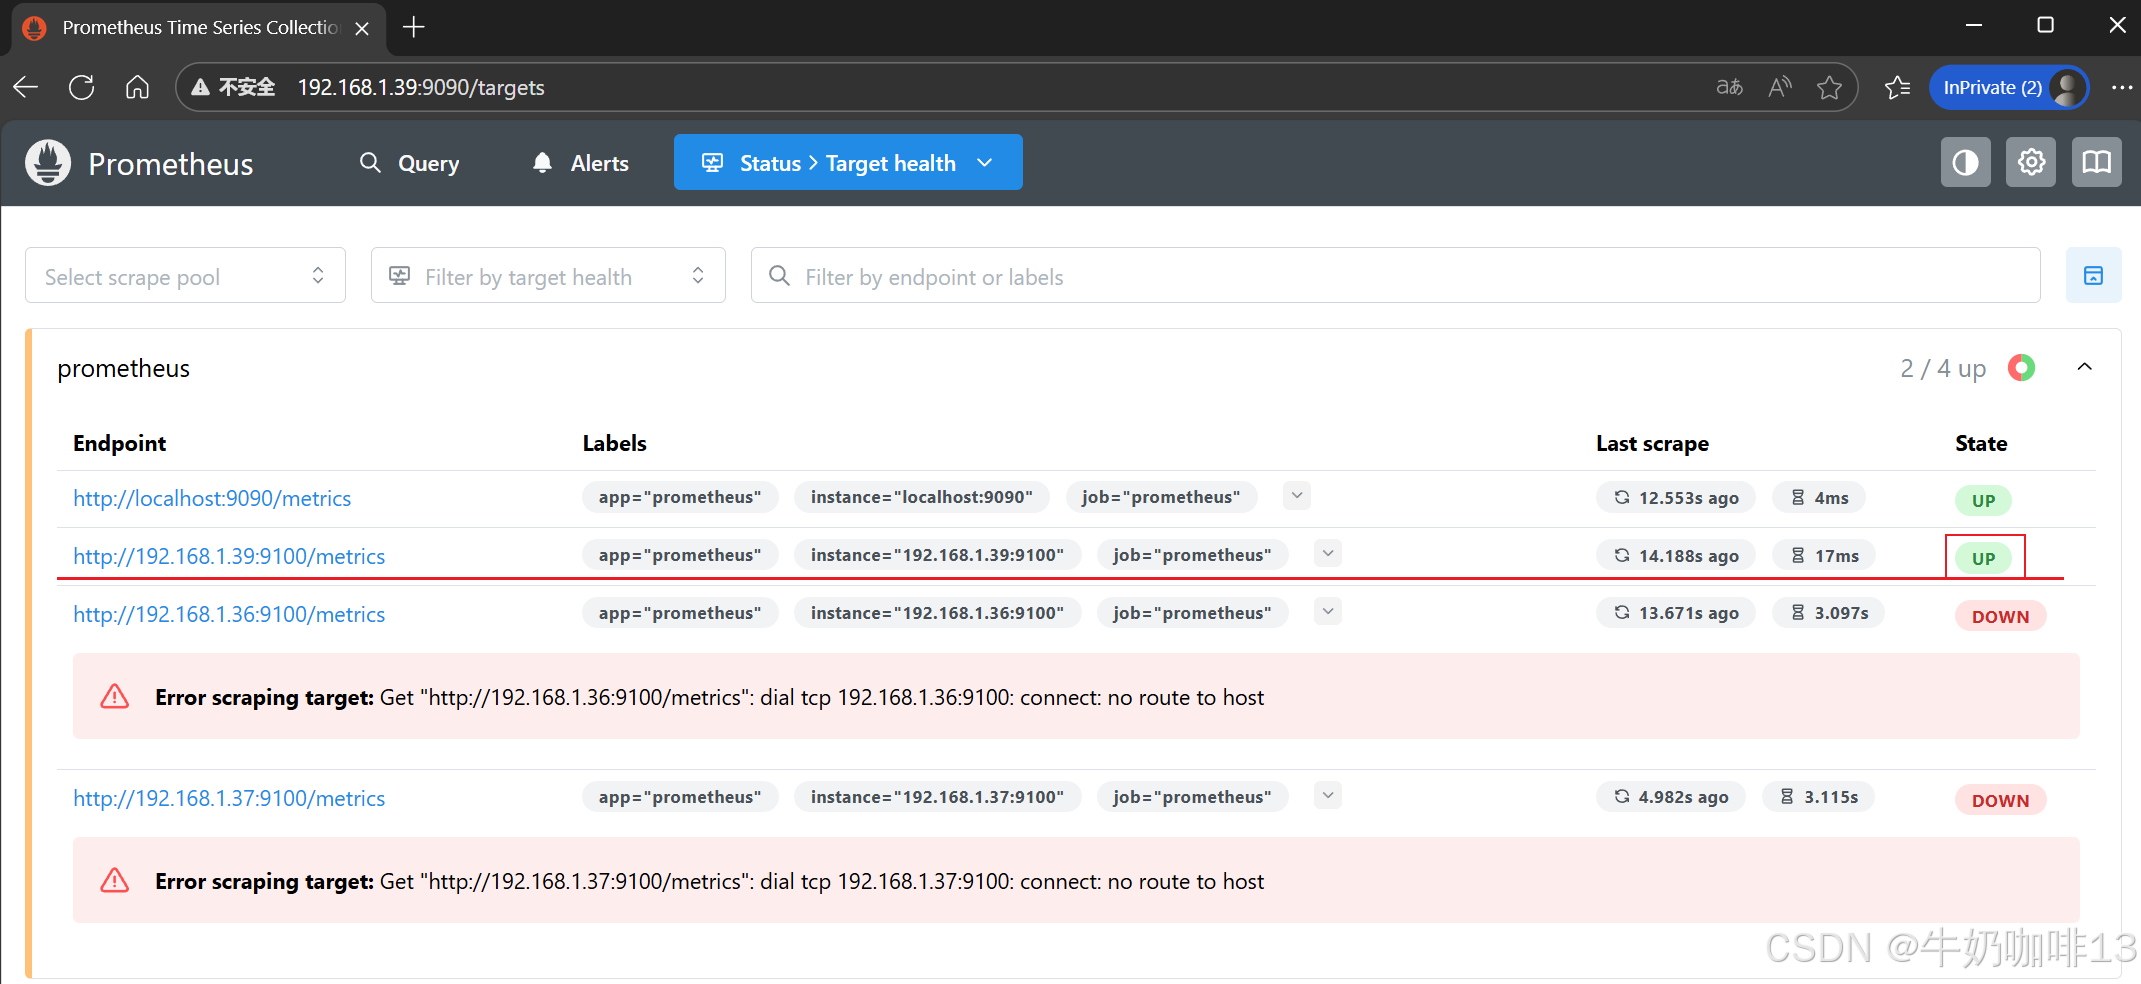The height and width of the screenshot is (984, 2141).
Task: Open the documentation book icon
Action: tap(2096, 163)
